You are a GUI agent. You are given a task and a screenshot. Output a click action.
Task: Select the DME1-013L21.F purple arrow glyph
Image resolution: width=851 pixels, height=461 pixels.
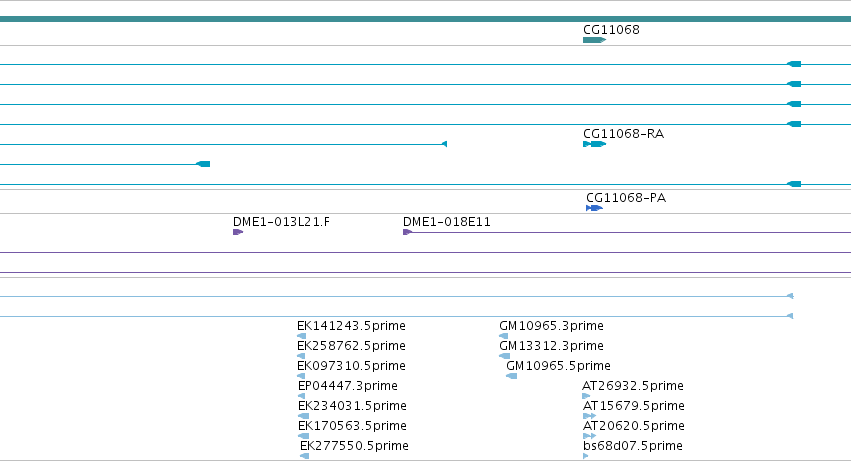pyautogui.click(x=238, y=232)
